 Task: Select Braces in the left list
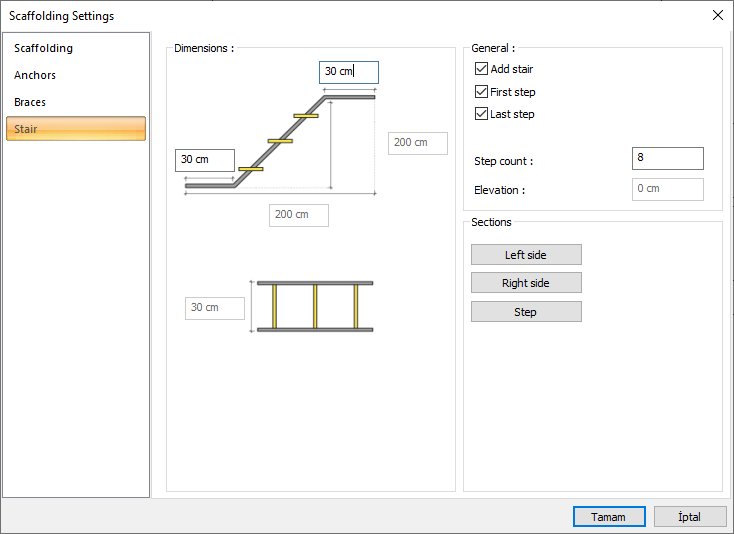[x=31, y=102]
